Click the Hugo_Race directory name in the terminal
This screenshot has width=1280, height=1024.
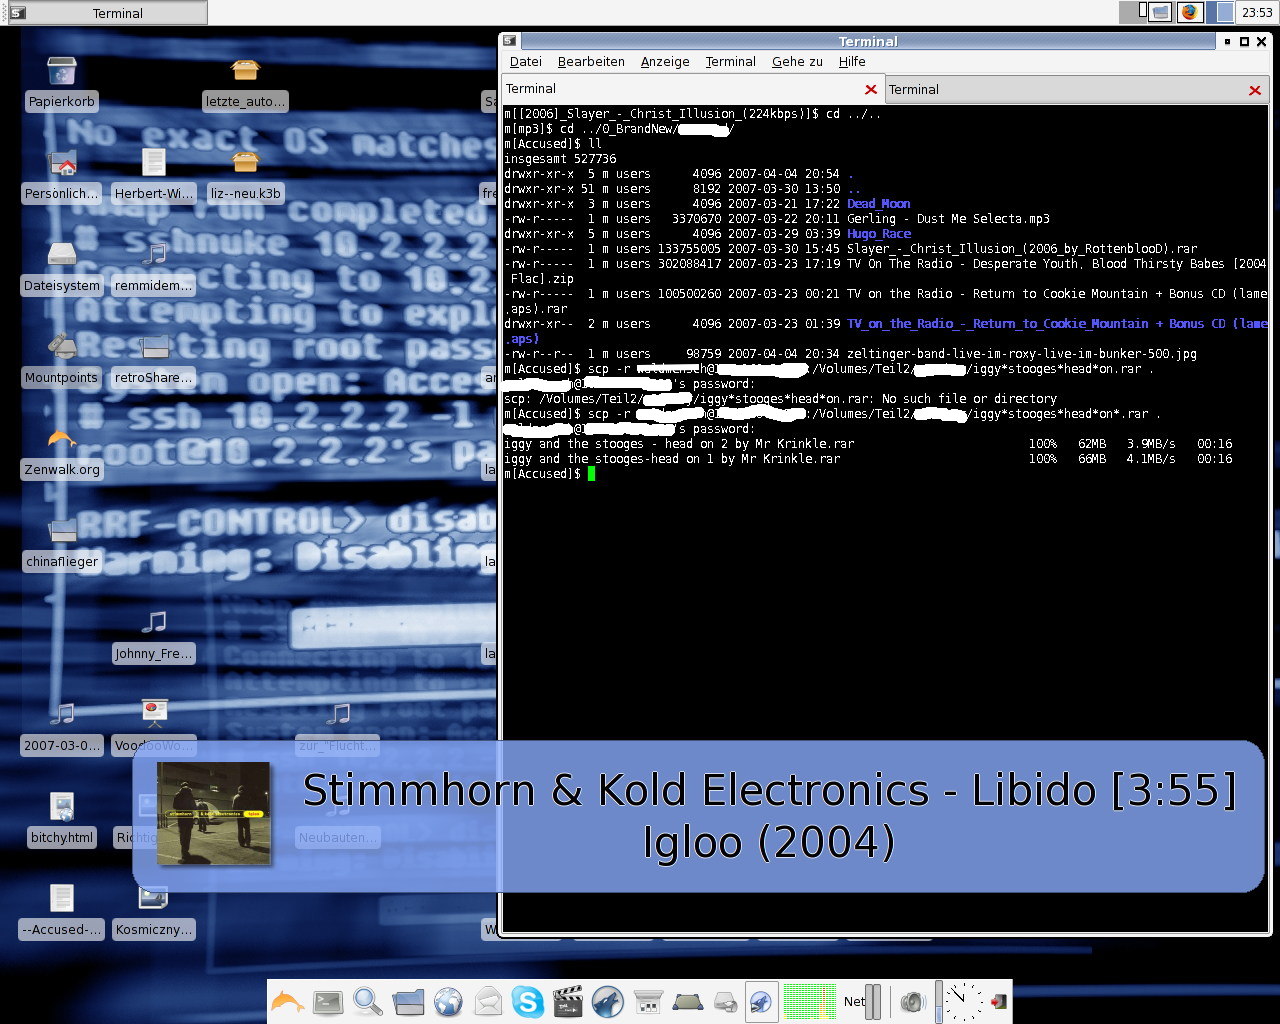(879, 234)
